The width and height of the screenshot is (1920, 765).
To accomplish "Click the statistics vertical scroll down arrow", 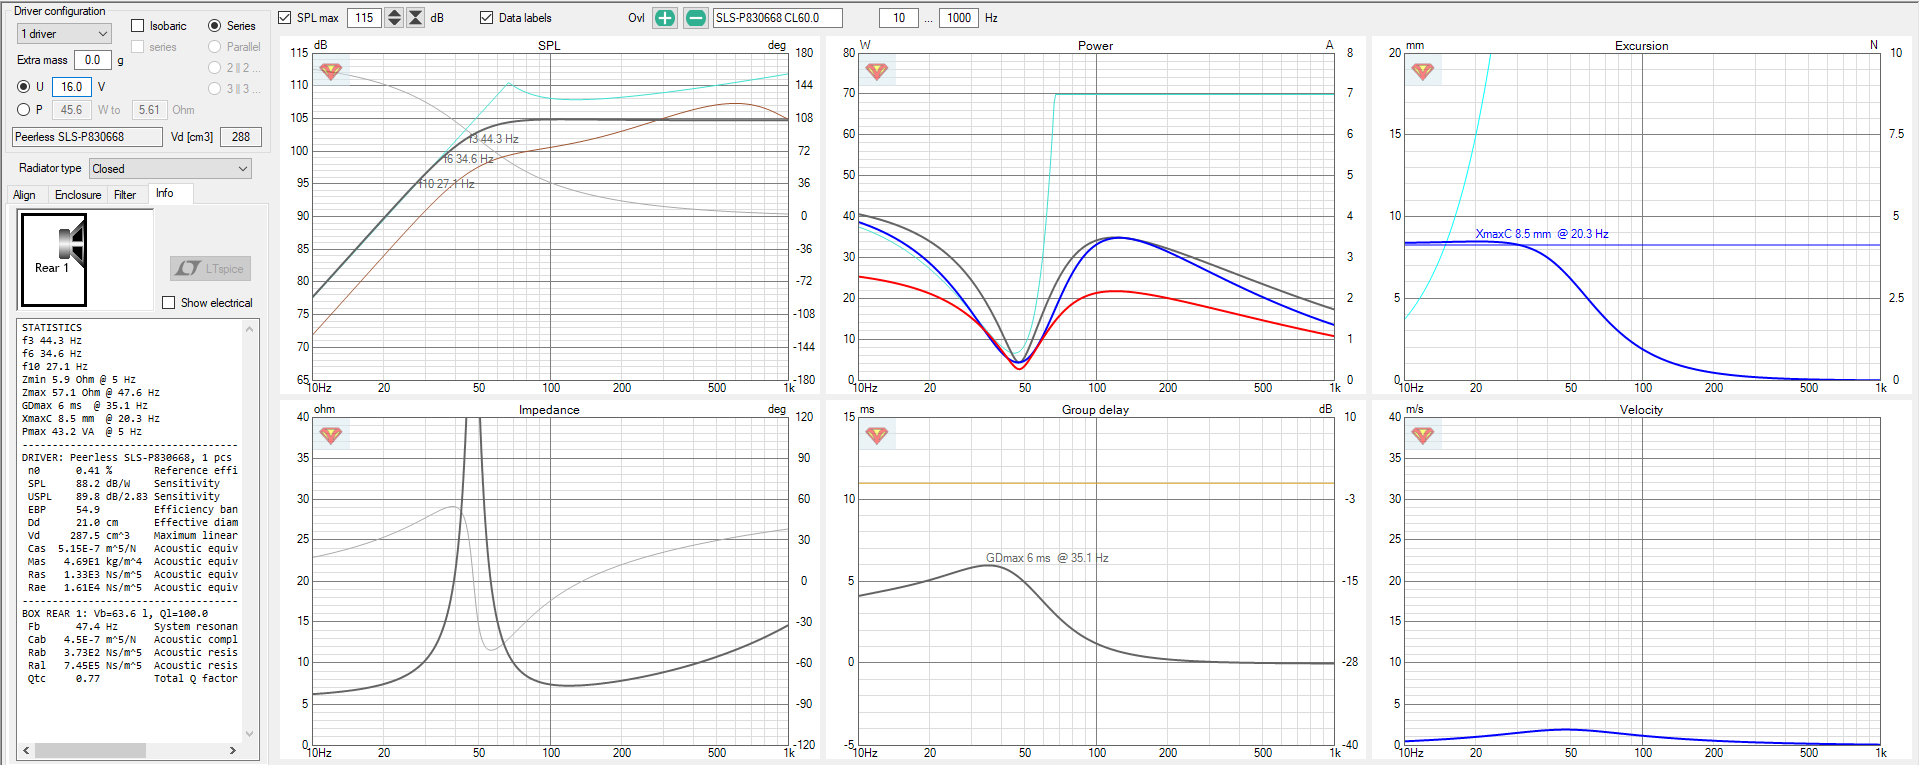I will (x=250, y=733).
